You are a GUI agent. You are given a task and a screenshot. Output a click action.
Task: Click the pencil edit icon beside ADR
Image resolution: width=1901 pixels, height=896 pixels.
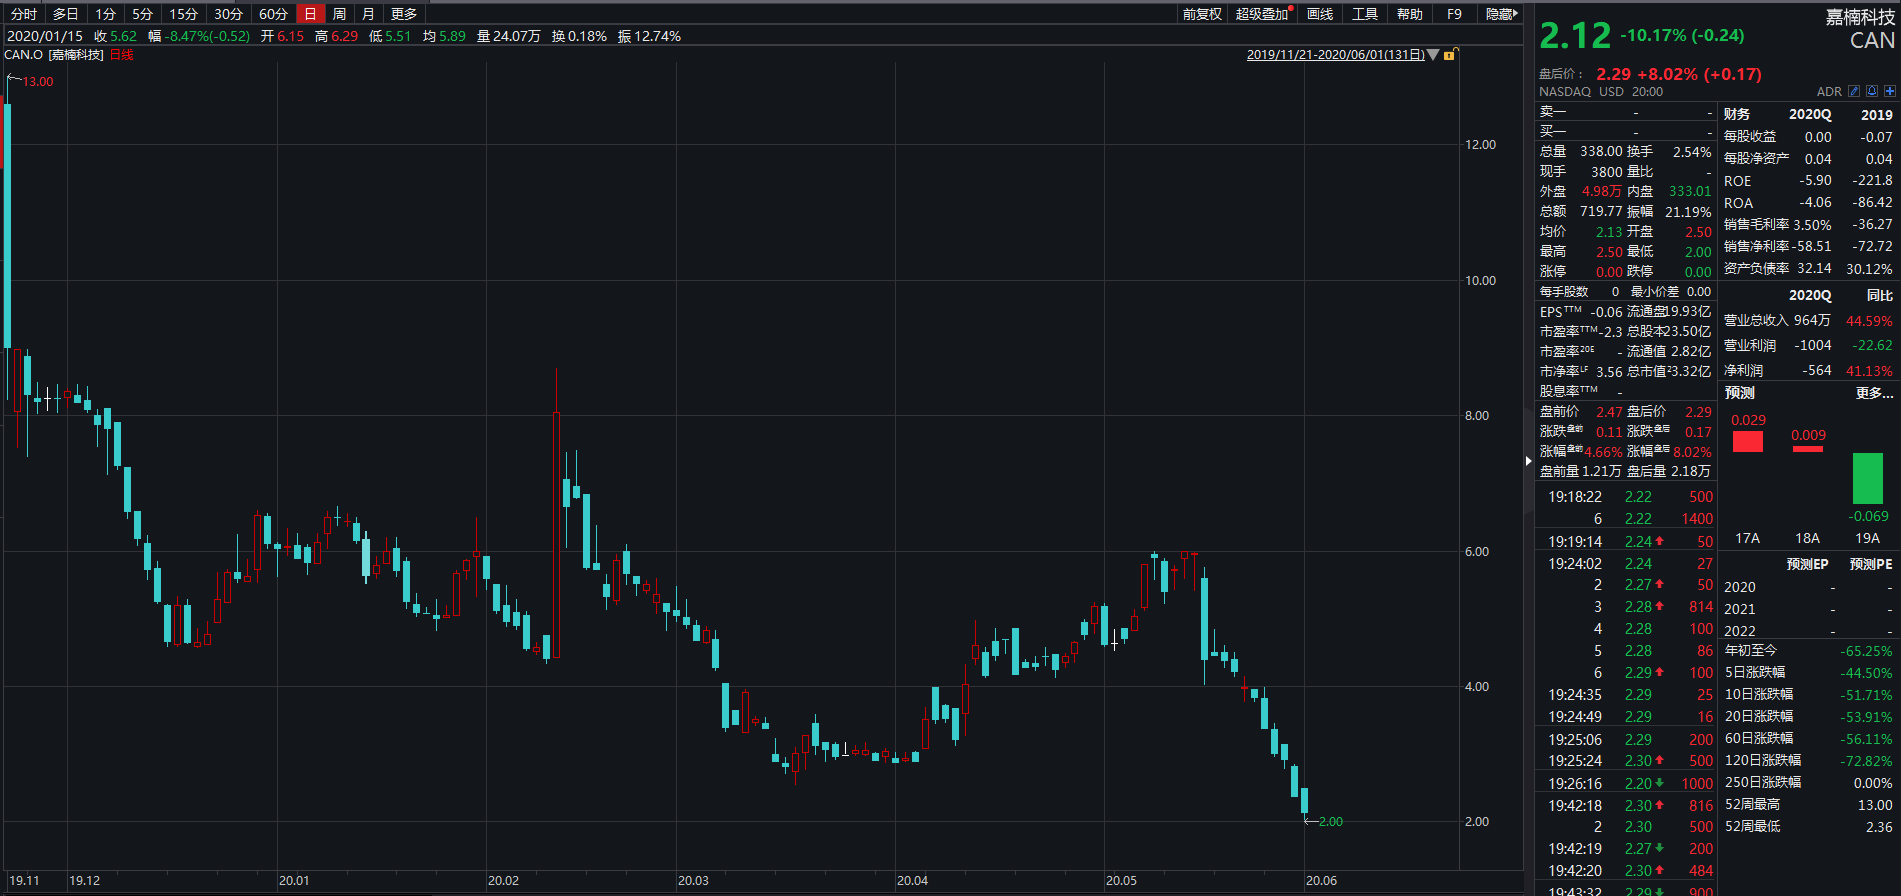(1854, 91)
